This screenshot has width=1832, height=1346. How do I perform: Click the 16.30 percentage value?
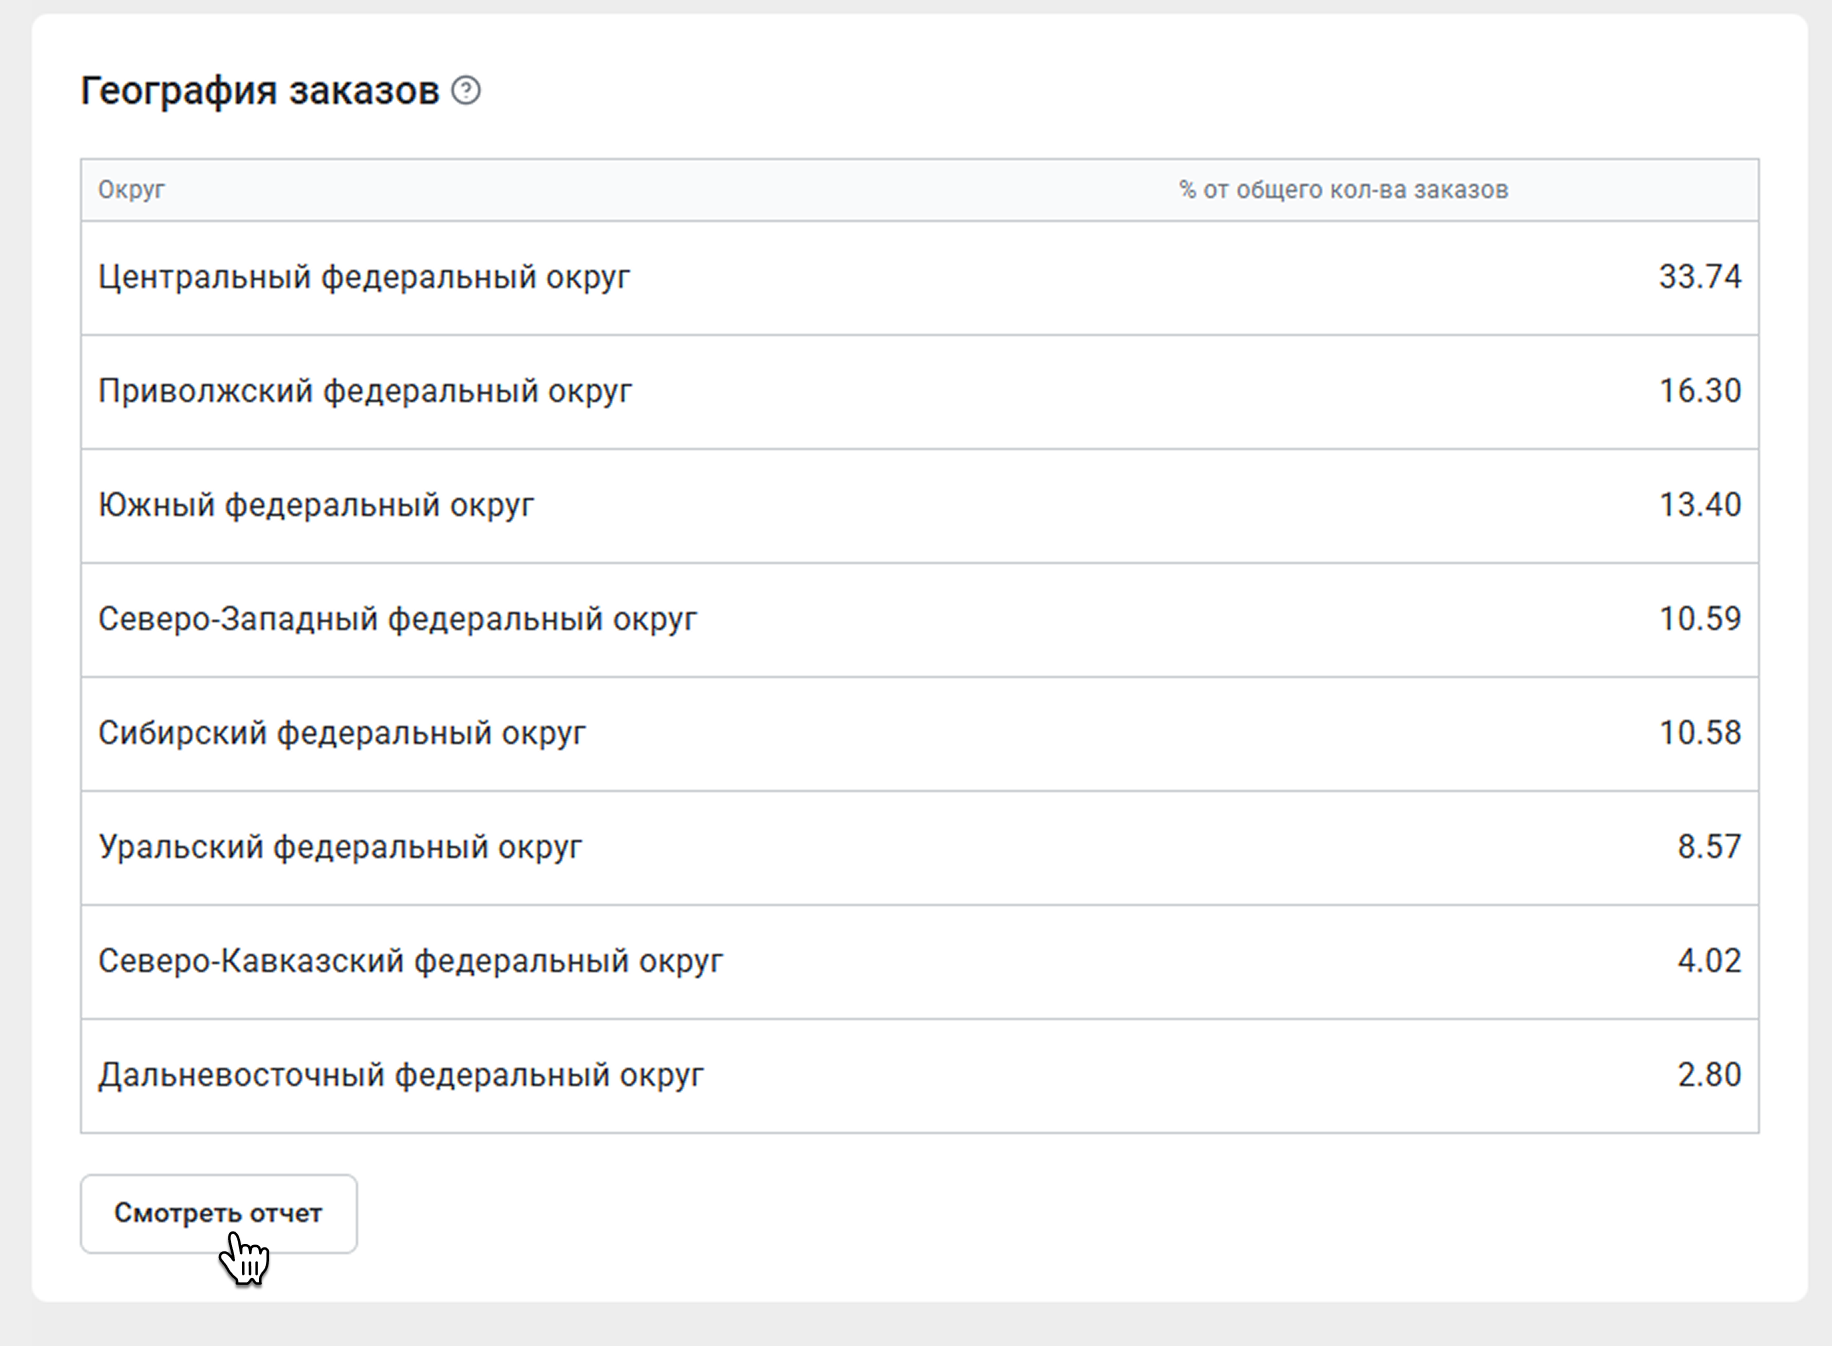point(1699,391)
